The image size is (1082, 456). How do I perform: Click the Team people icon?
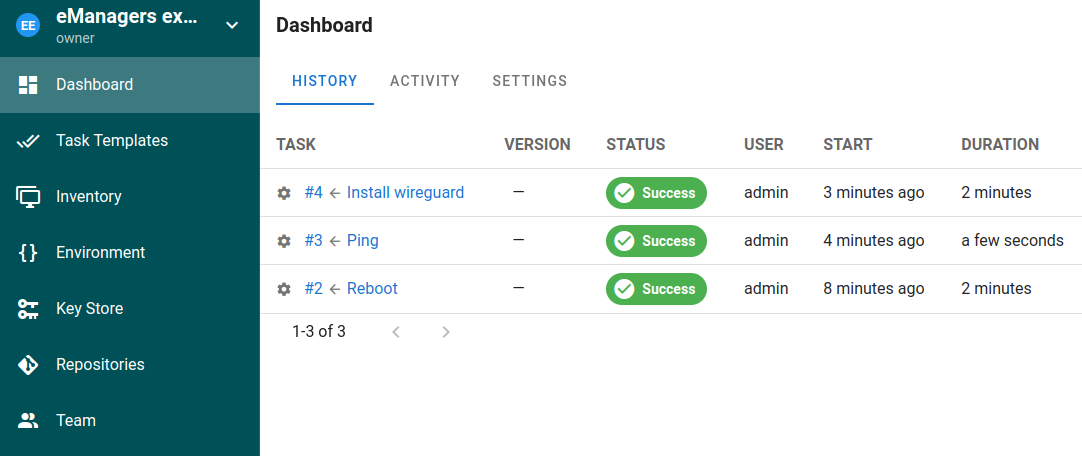28,421
